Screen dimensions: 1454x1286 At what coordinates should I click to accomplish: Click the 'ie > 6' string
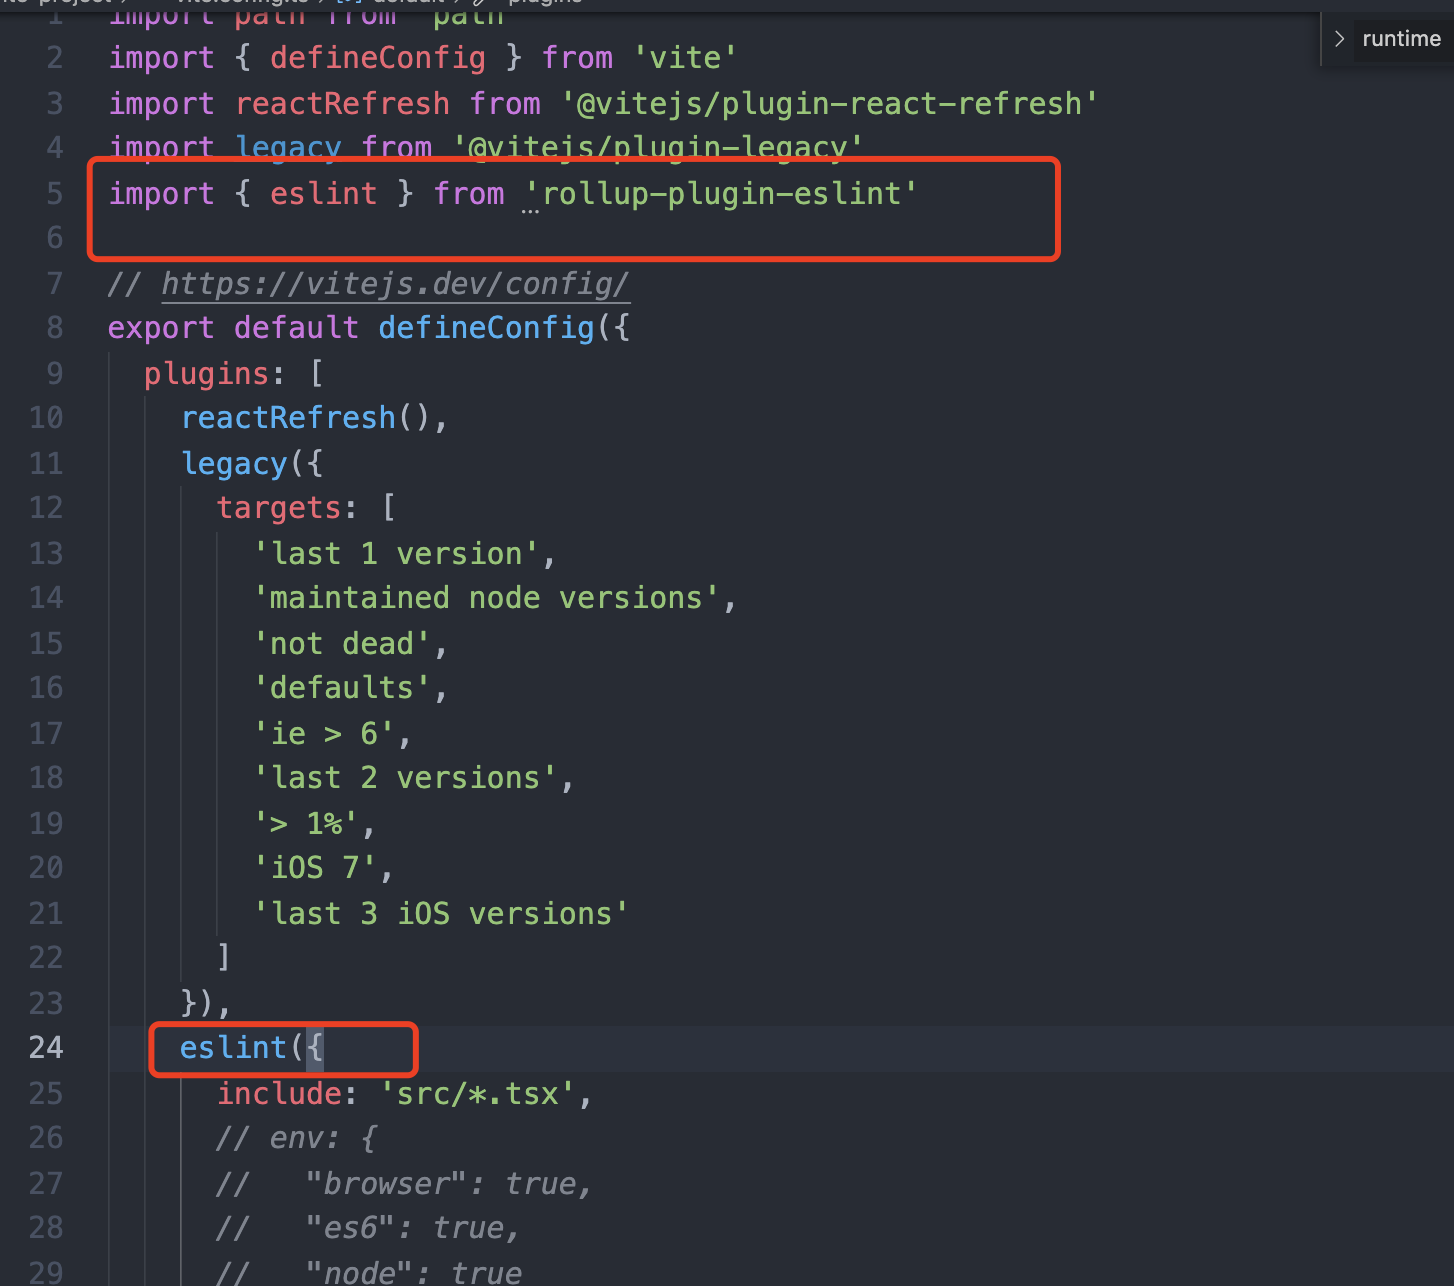324,733
